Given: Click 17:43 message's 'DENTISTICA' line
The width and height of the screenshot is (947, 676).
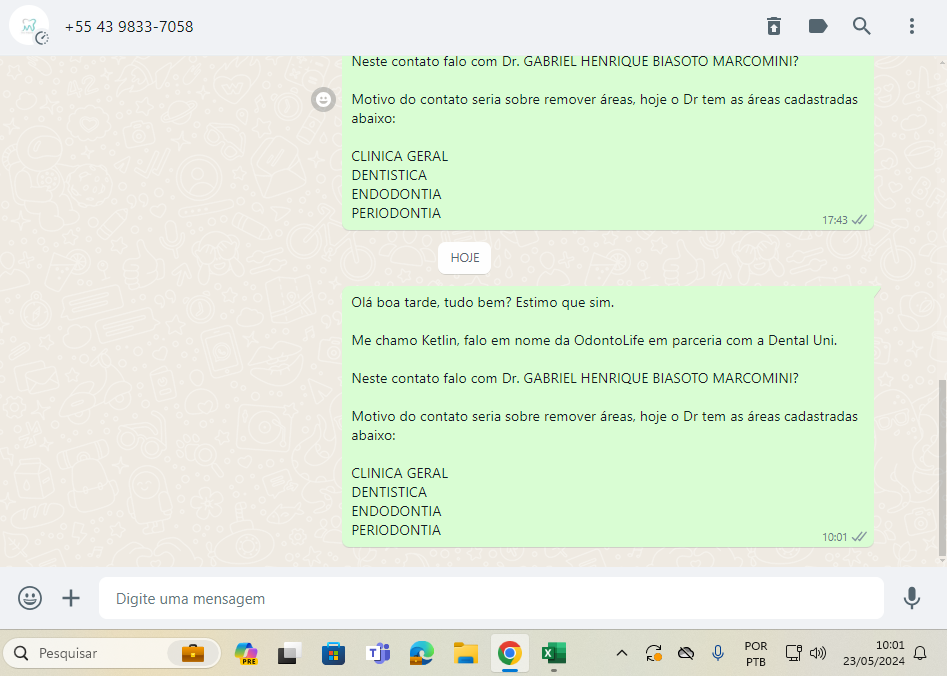Looking at the screenshot, I should [x=389, y=175].
